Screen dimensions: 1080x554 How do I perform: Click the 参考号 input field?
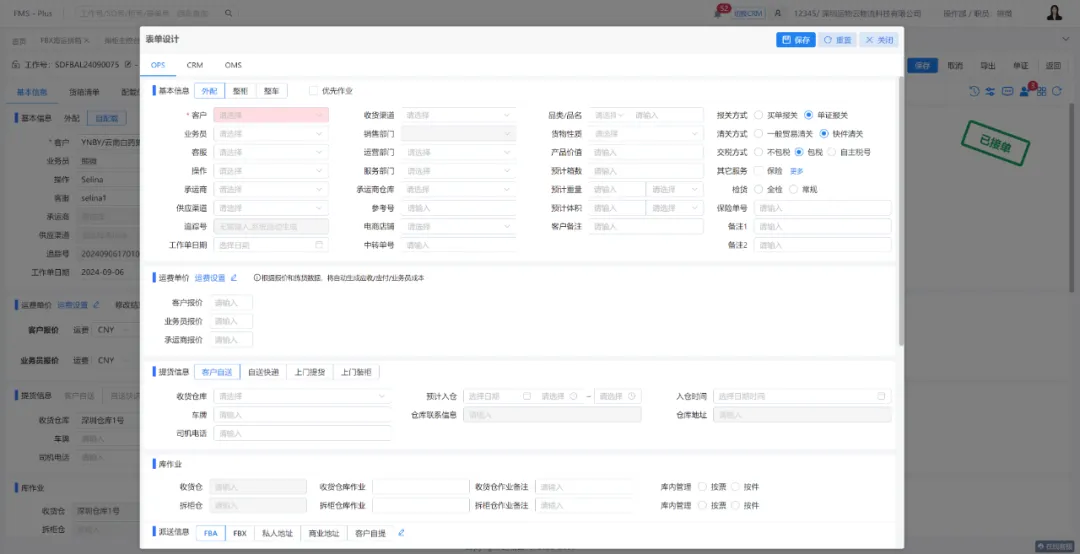tap(458, 208)
